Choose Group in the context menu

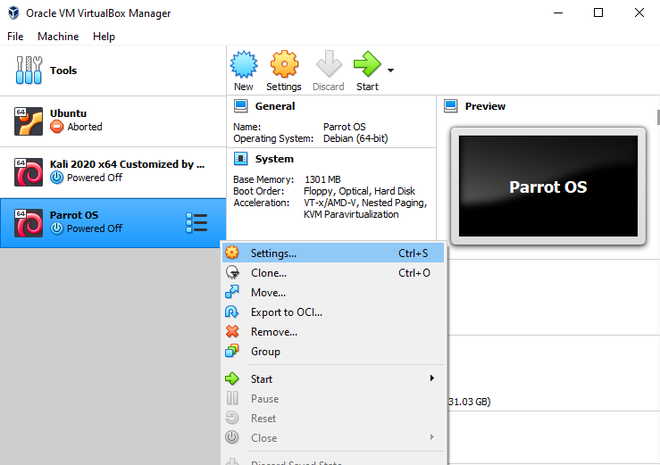point(333,351)
